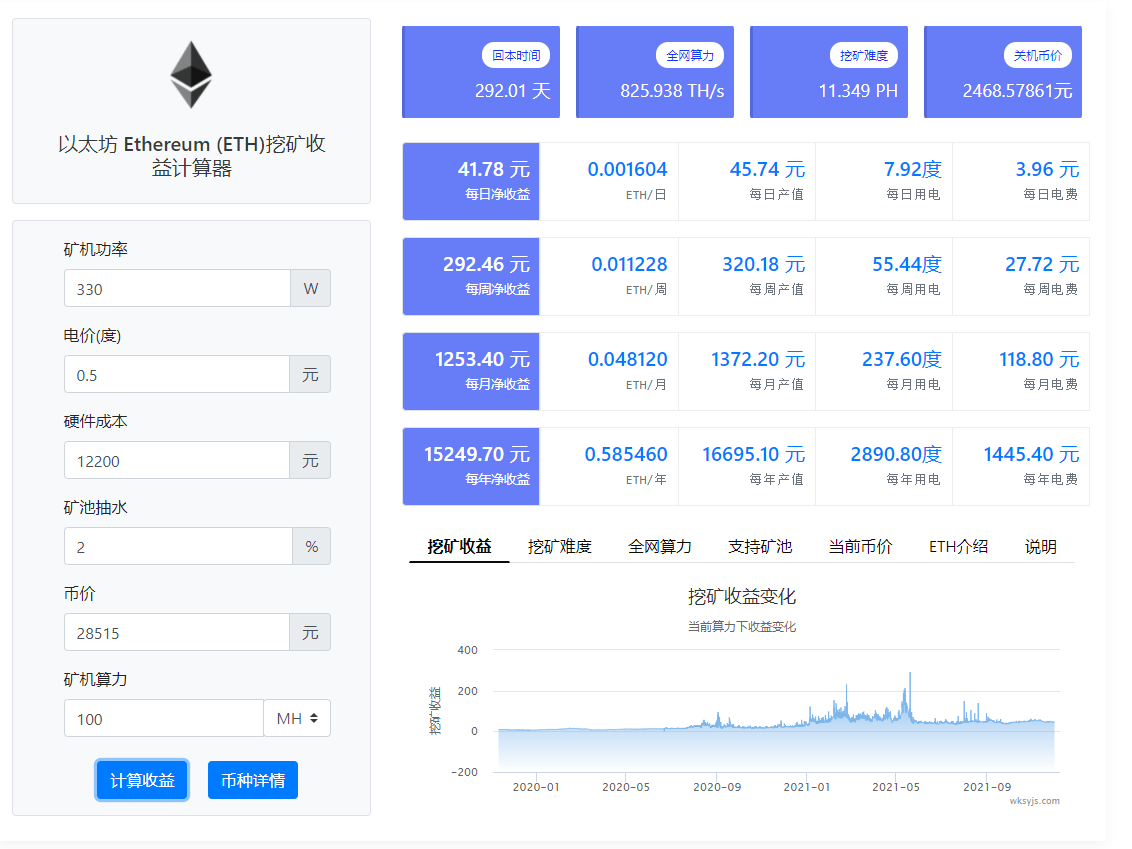Image resolution: width=1132 pixels, height=849 pixels.
Task: Click the 挖矿难度 badge in top card
Action: pos(864,56)
